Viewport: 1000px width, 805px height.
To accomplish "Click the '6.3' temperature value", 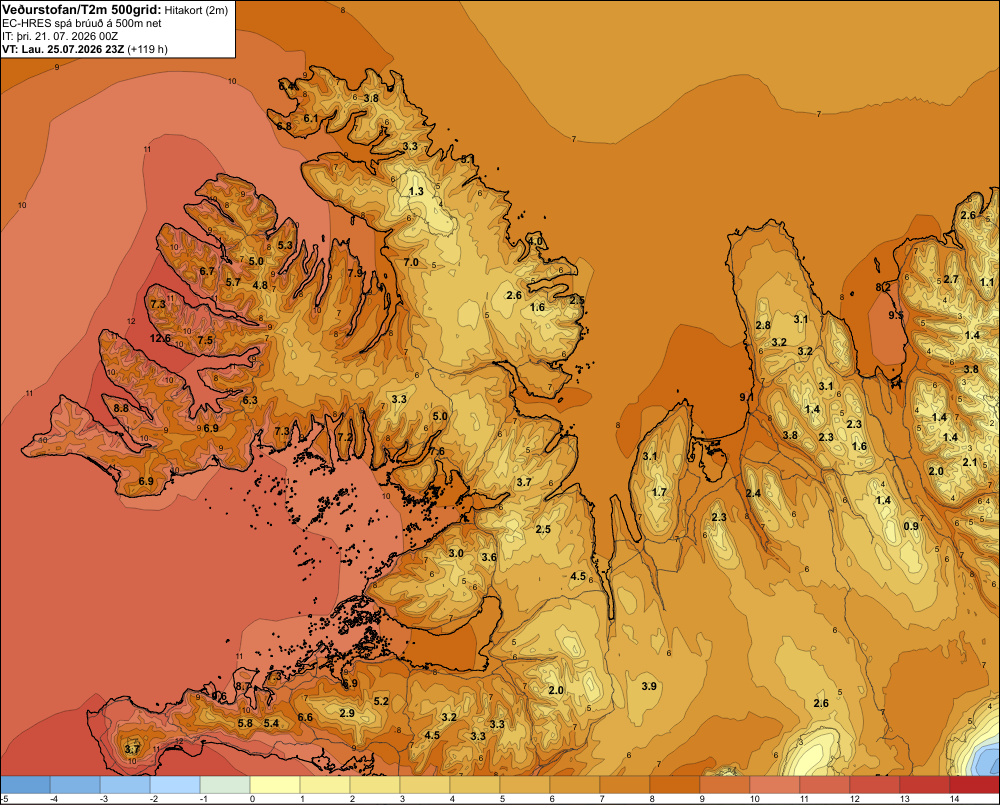I will pos(250,400).
